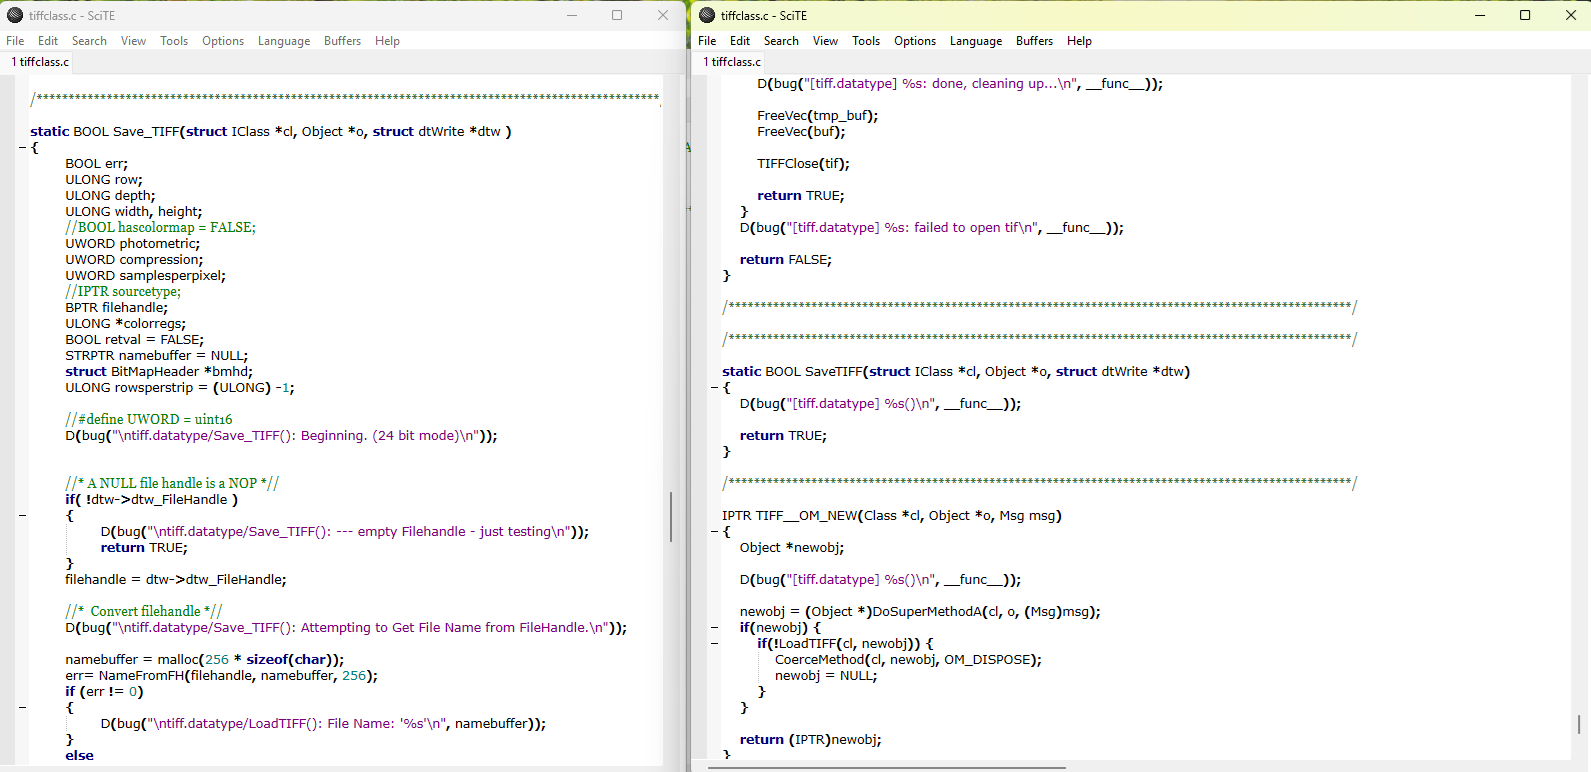Open Help menu in left SciTE window
Screen dimensions: 1591x772
pos(387,41)
